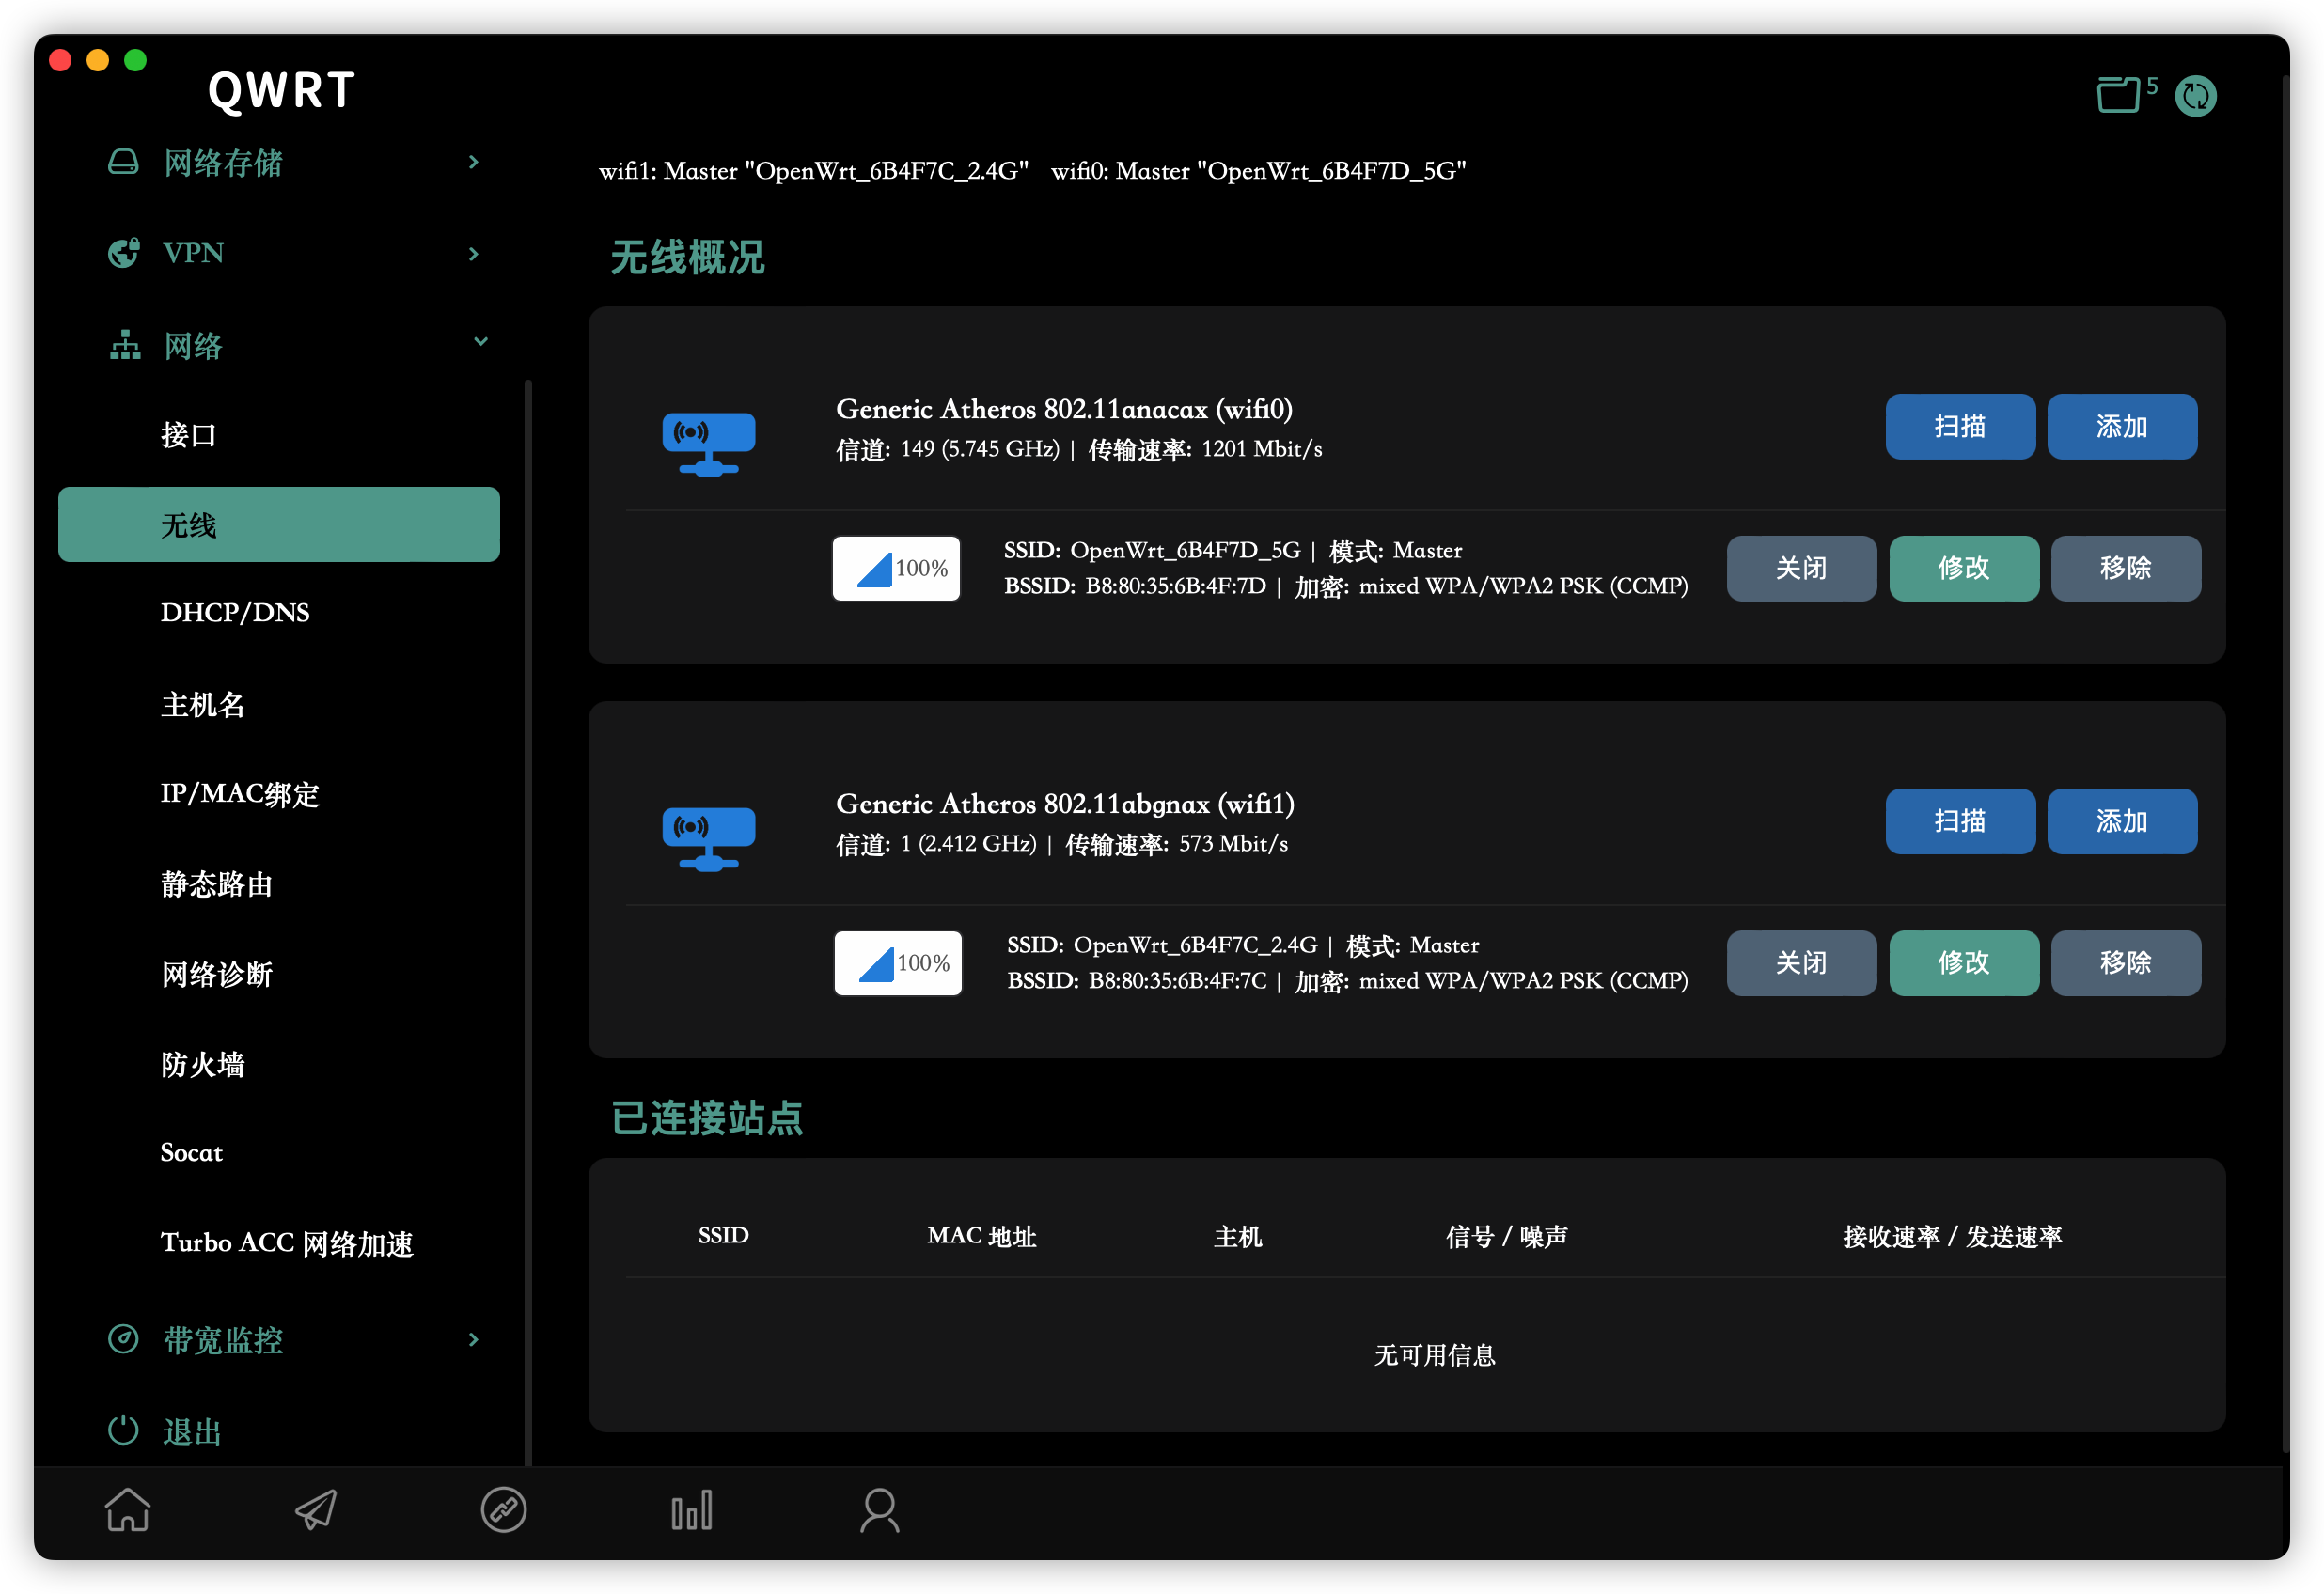
Task: Open the DHCP/DNS menu item
Action: tap(235, 612)
